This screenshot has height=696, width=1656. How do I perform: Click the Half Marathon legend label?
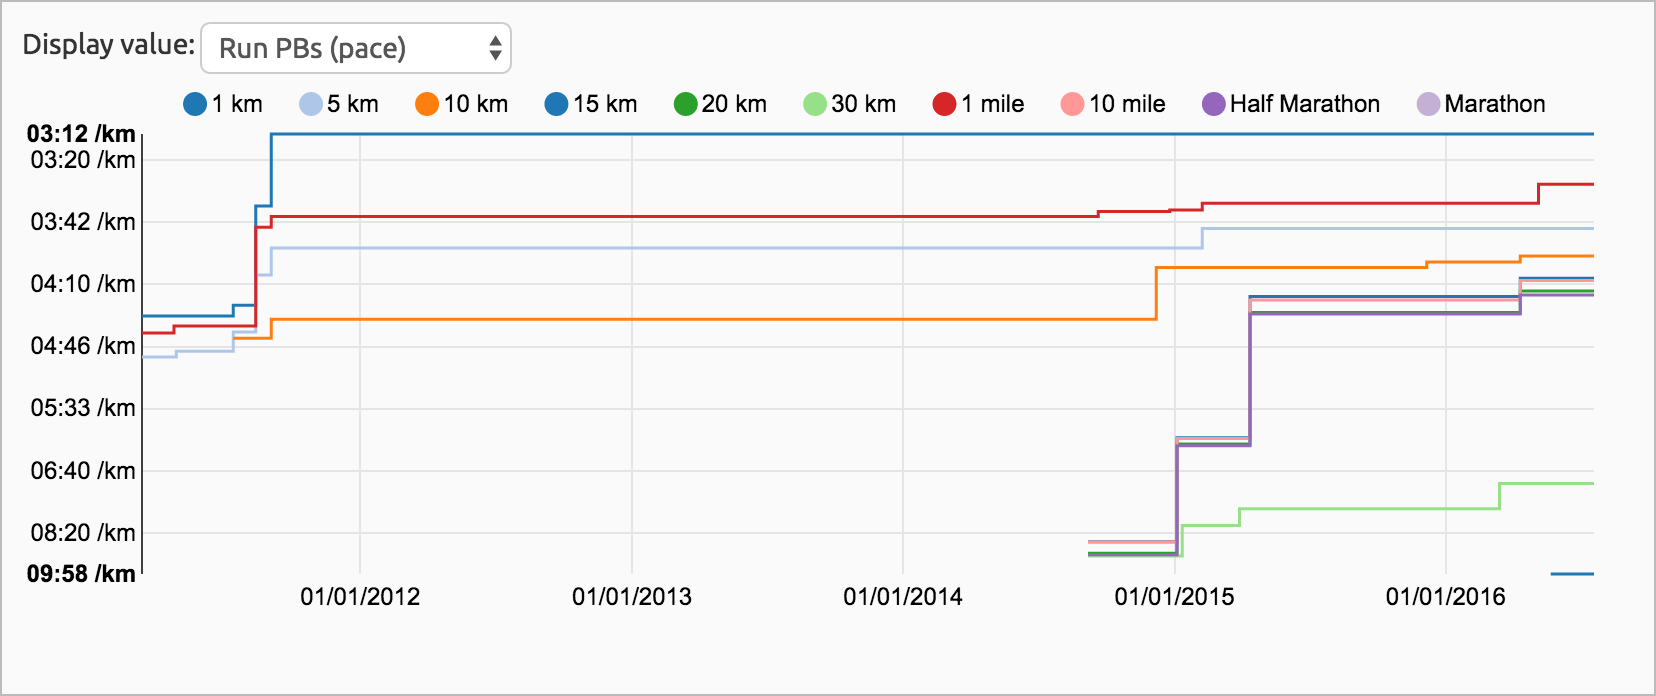click(x=1304, y=104)
